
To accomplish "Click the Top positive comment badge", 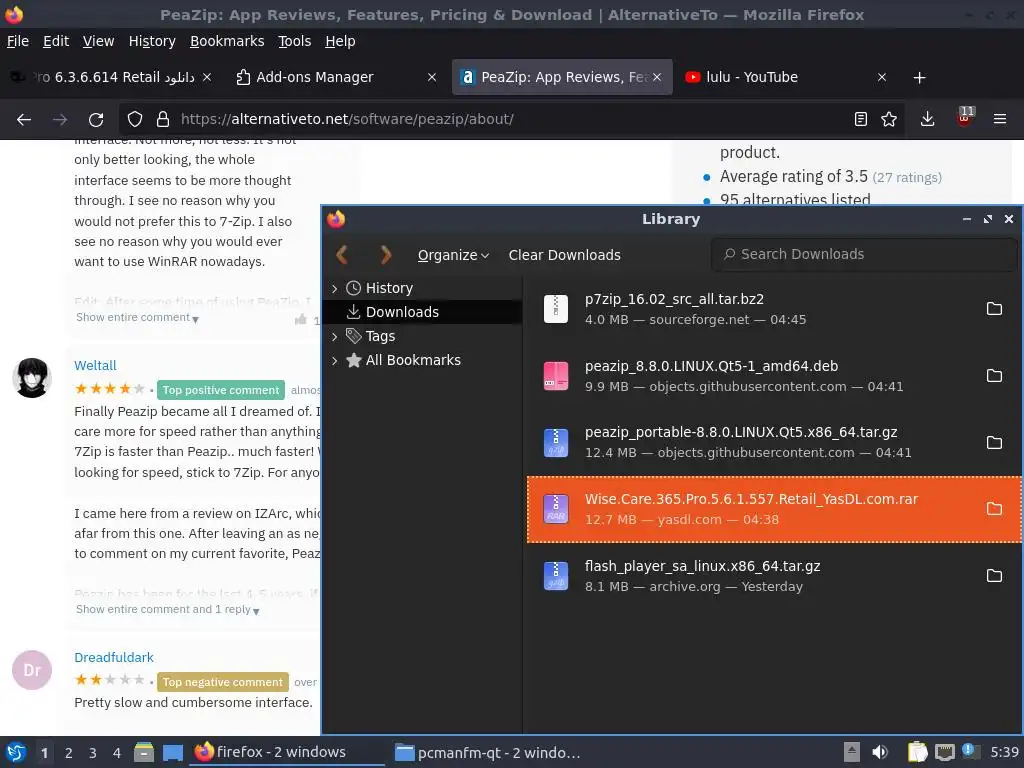I will click(x=221, y=390).
